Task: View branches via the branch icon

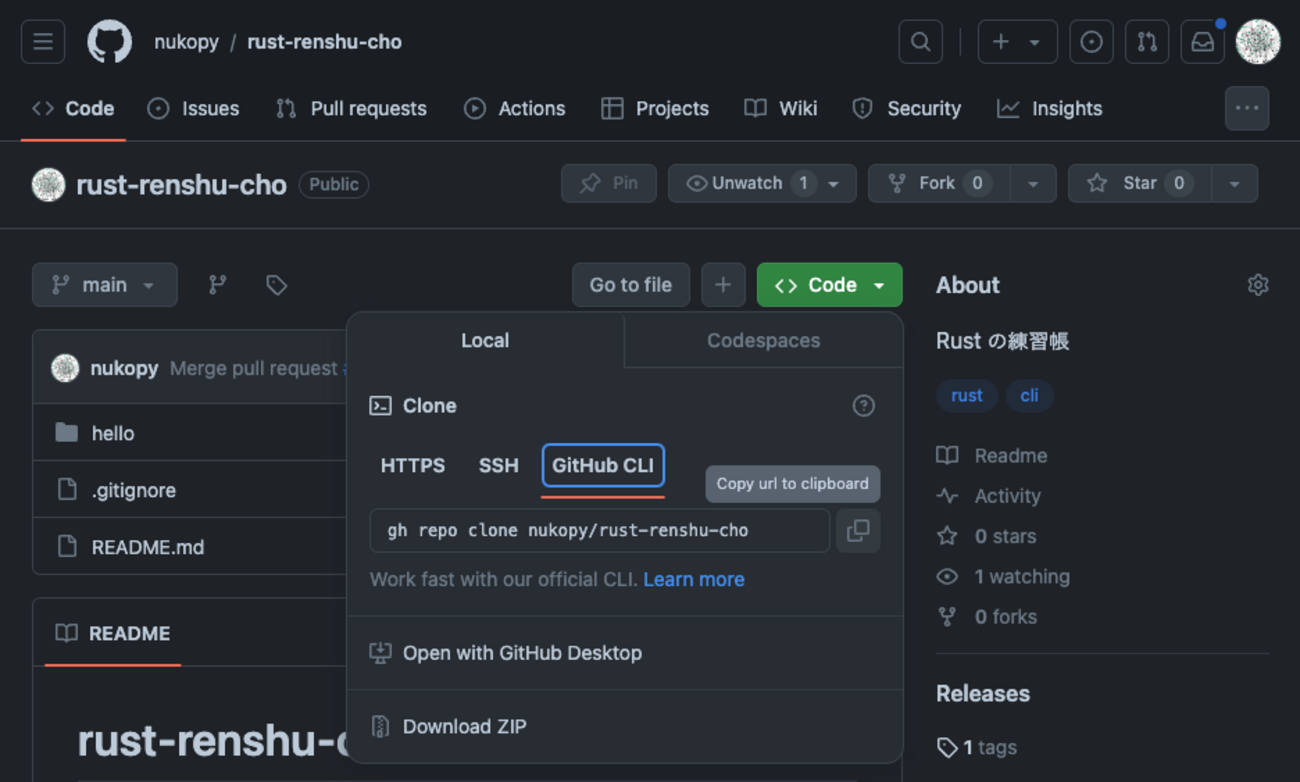Action: click(x=217, y=285)
